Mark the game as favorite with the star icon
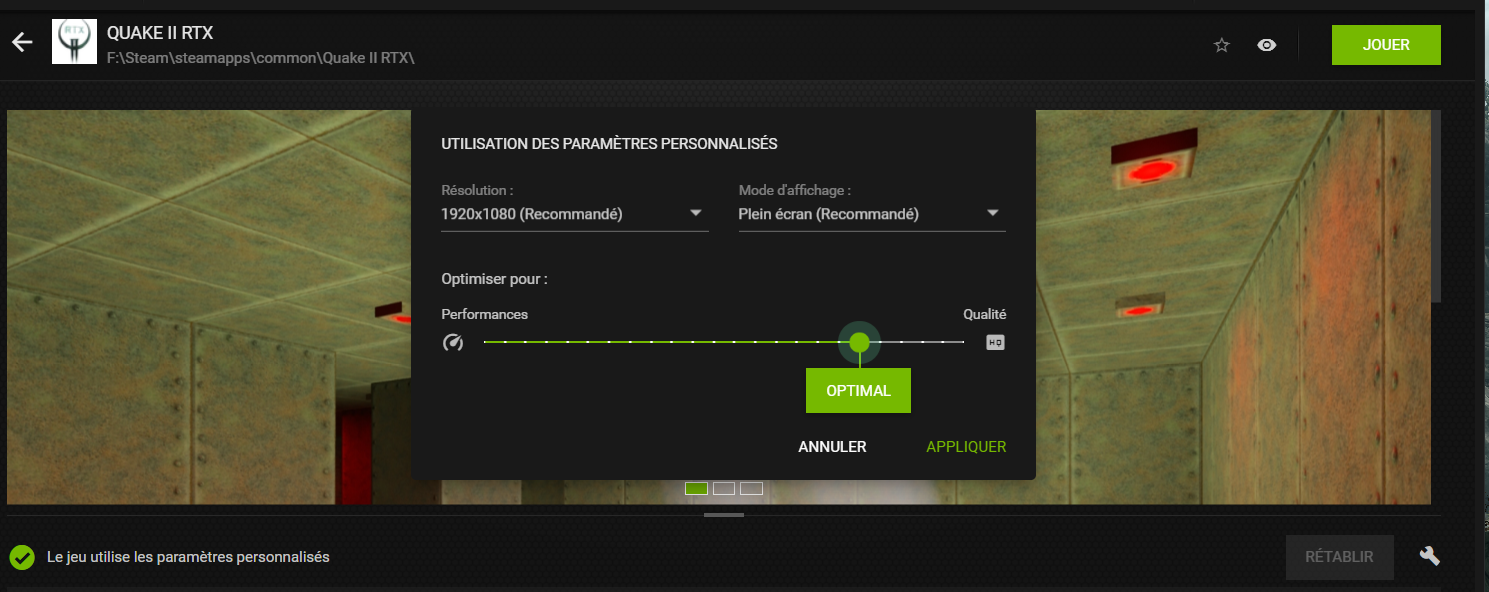The image size is (1489, 592). [1221, 45]
